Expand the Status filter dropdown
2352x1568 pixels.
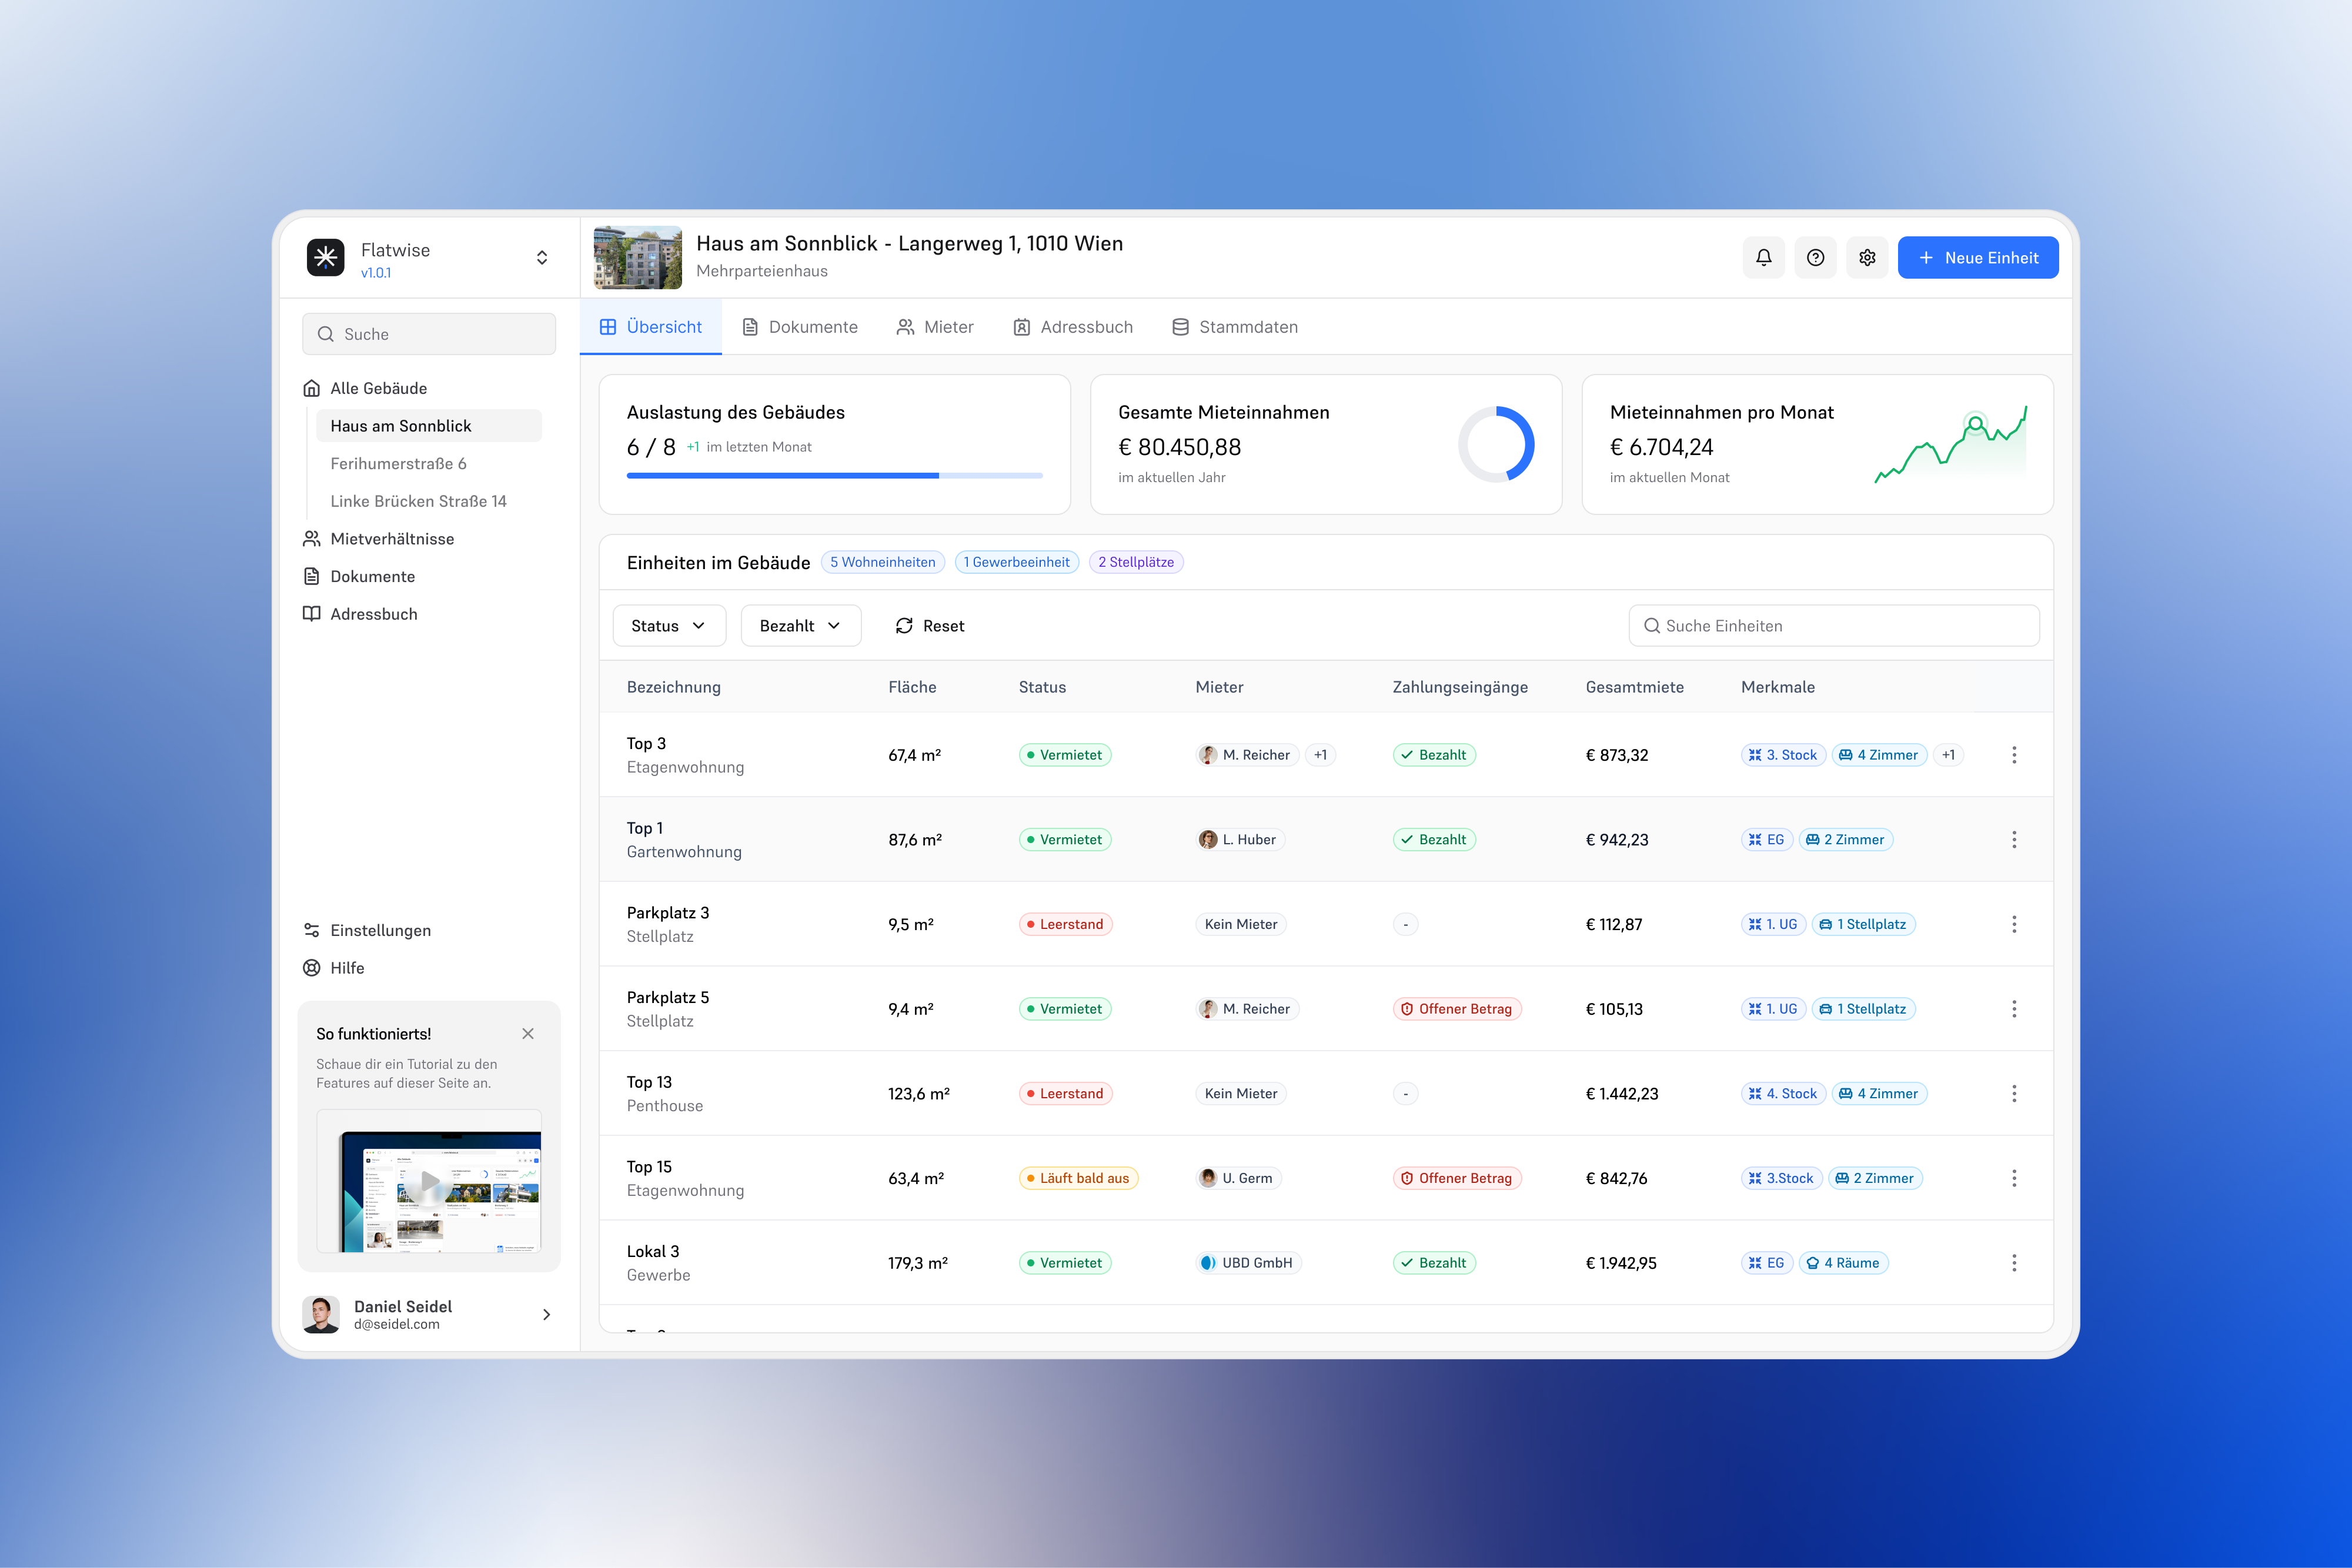(x=669, y=626)
